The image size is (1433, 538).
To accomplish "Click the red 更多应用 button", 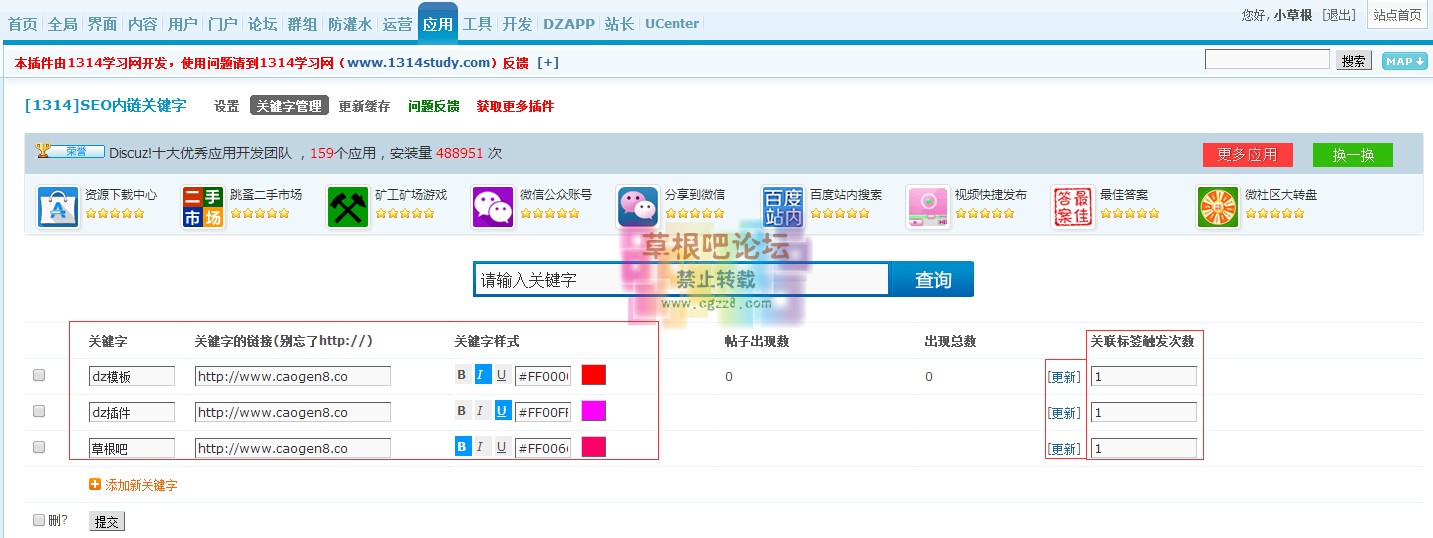I will pos(1247,155).
